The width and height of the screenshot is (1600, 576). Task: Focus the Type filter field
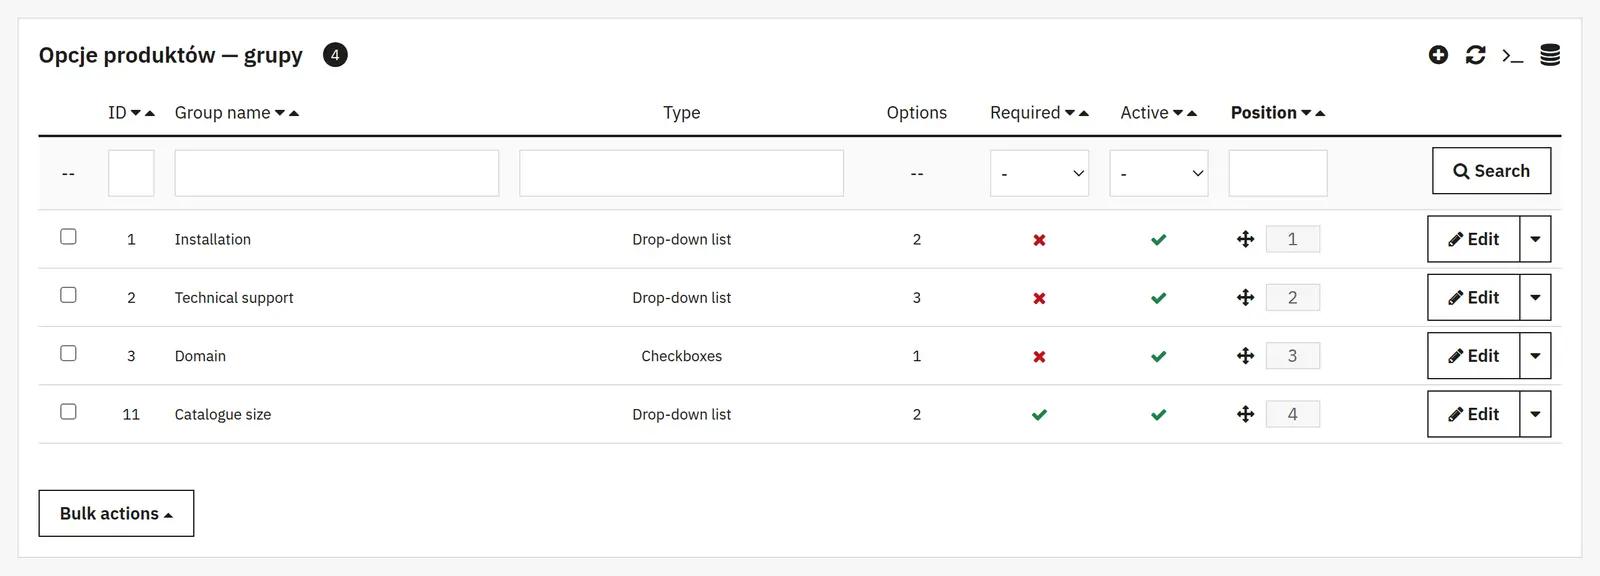(681, 173)
